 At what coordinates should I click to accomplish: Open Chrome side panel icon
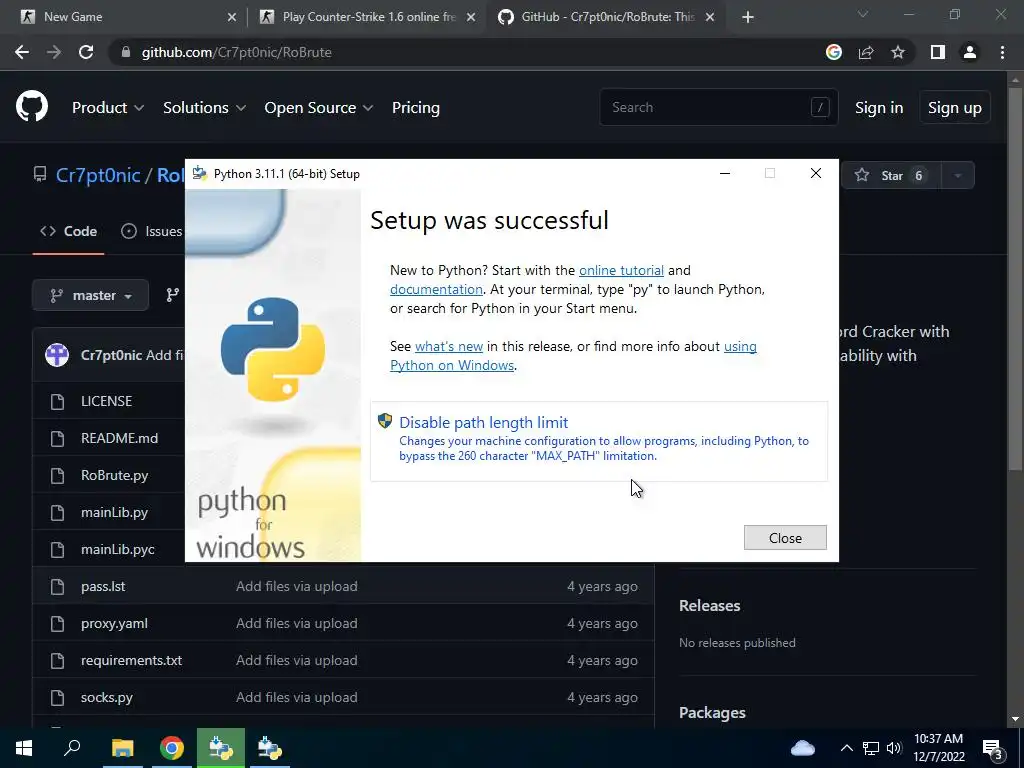(938, 52)
